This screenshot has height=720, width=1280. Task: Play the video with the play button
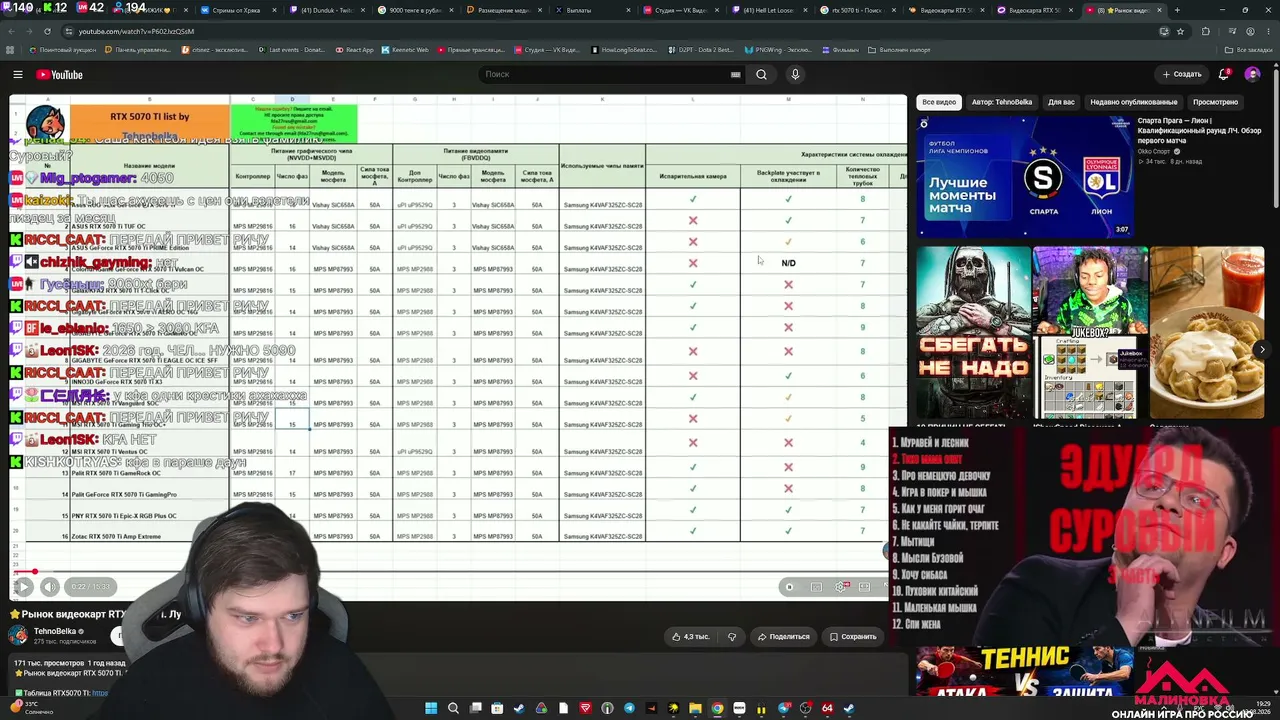[24, 587]
